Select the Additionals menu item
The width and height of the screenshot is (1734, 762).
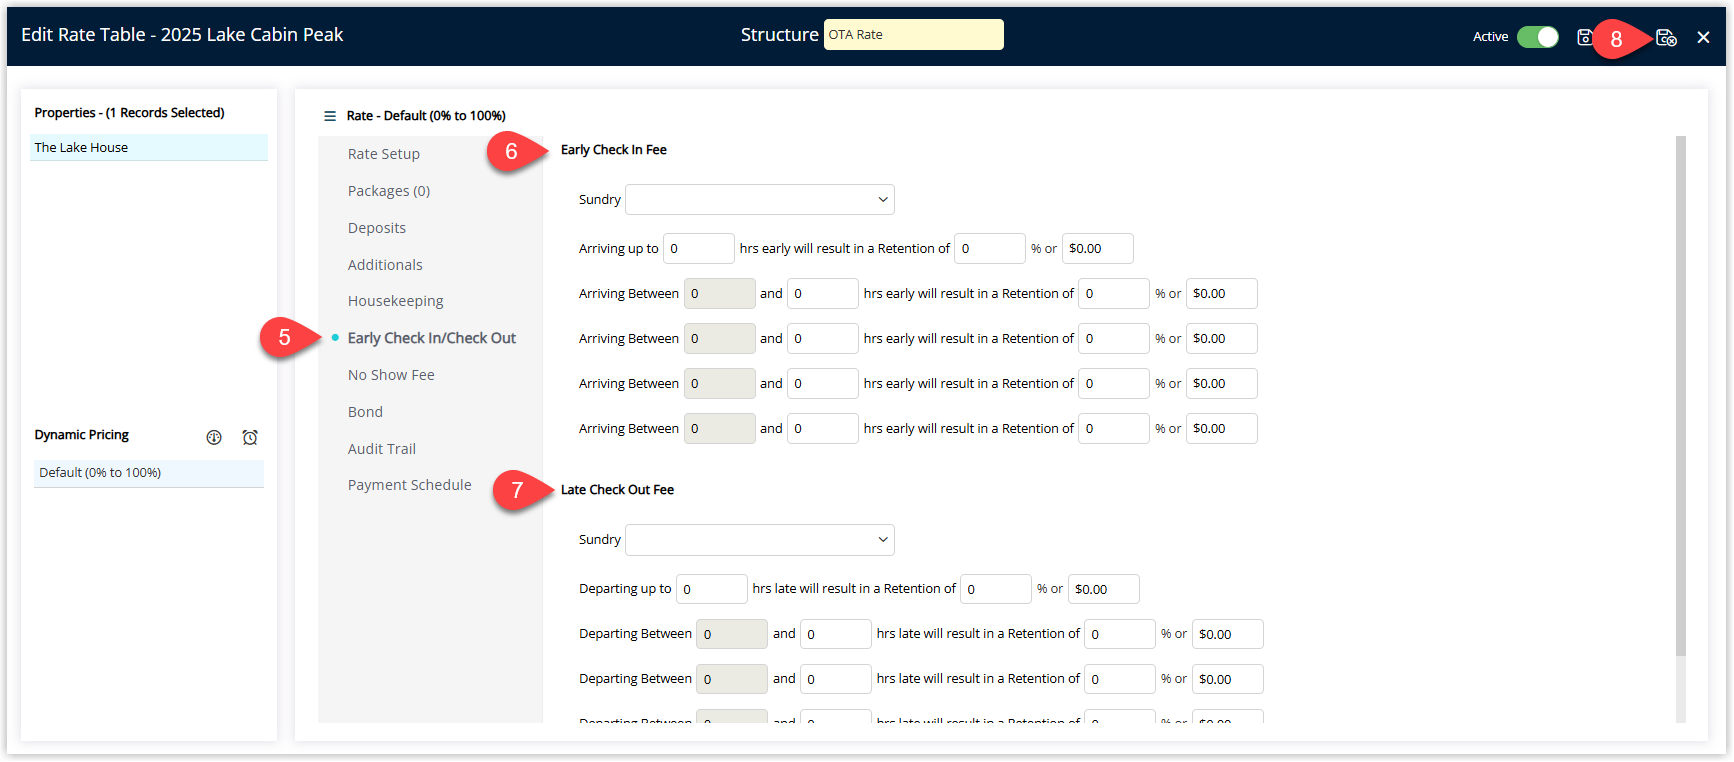pos(385,265)
